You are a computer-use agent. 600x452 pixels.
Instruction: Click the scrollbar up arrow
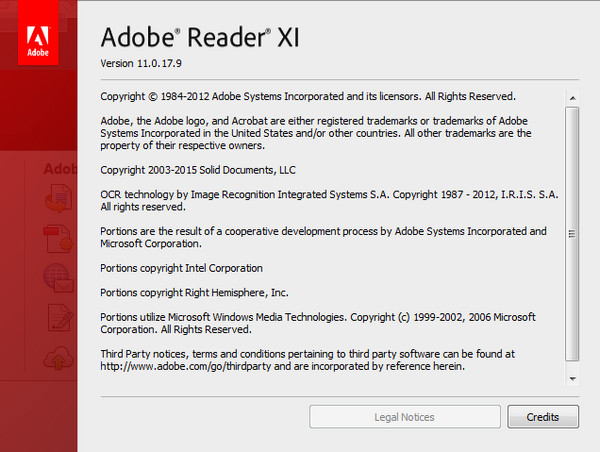(572, 99)
